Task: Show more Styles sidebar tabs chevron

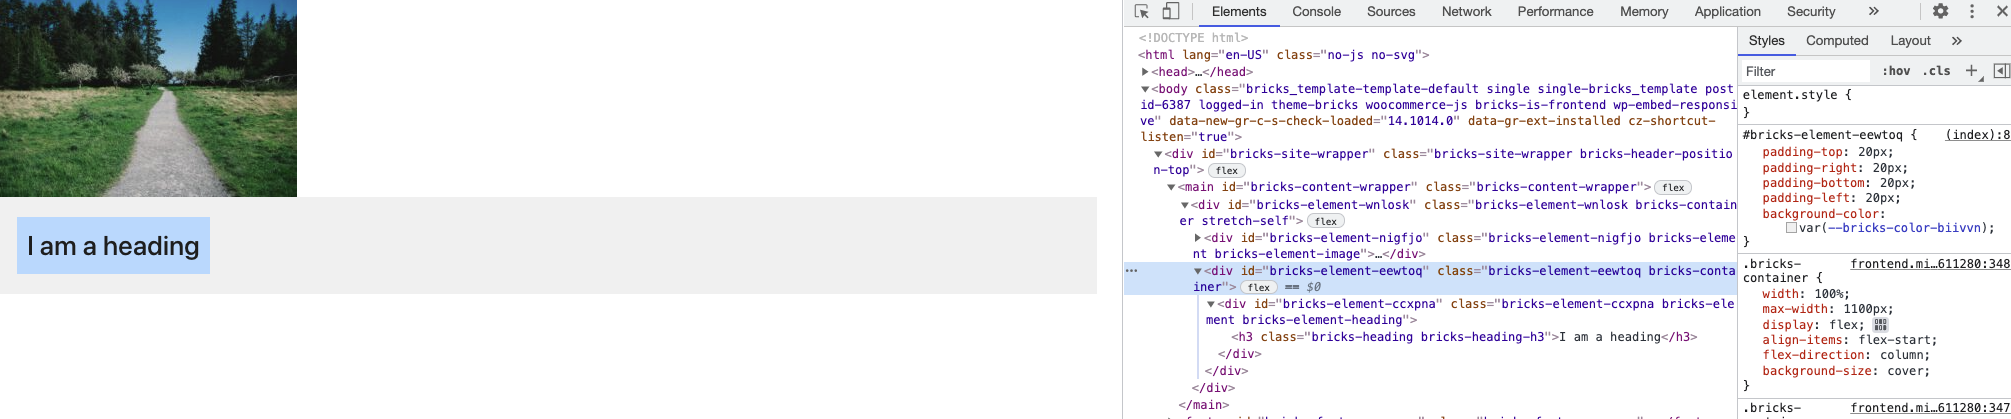Action: pyautogui.click(x=1956, y=41)
